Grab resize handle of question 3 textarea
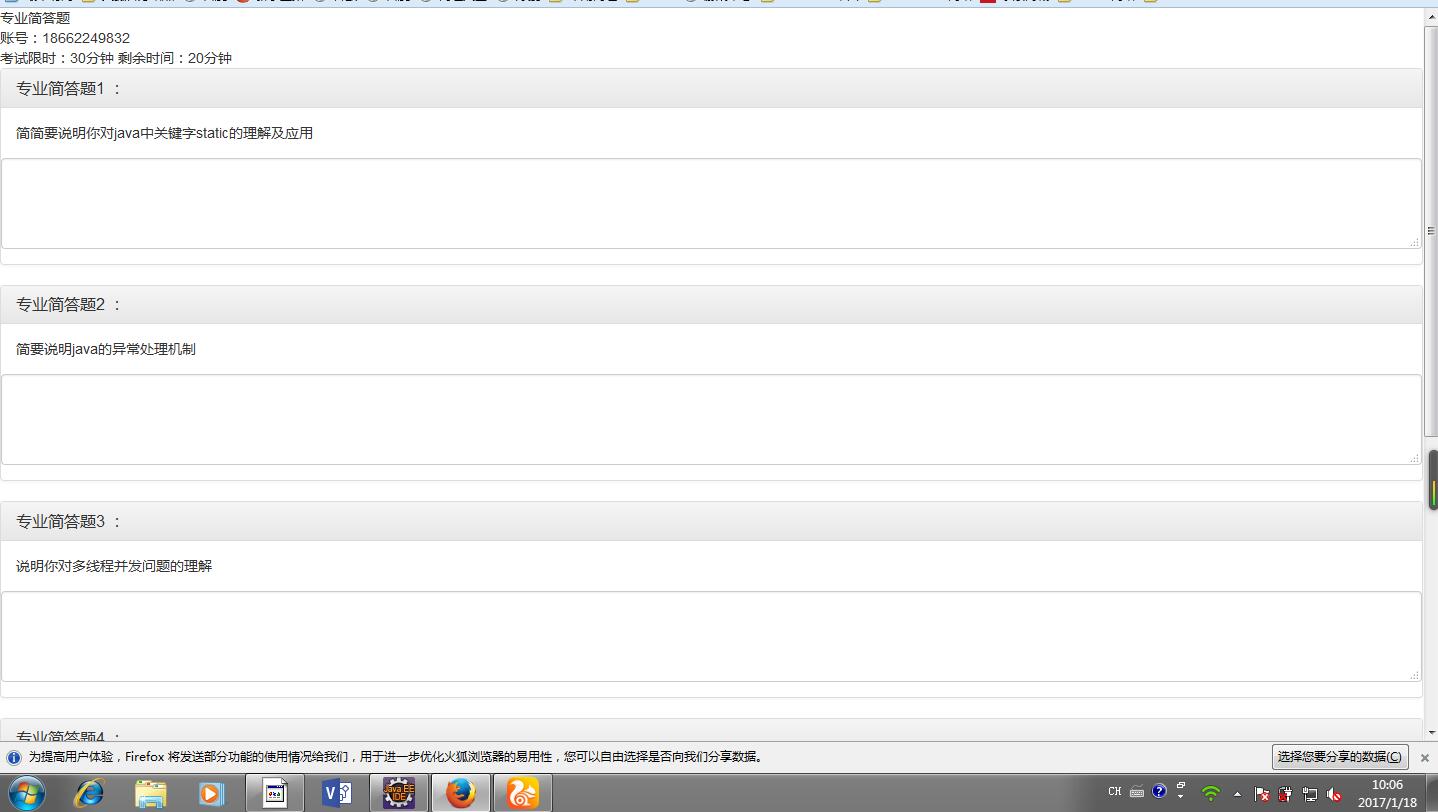1438x812 pixels. click(1414, 675)
